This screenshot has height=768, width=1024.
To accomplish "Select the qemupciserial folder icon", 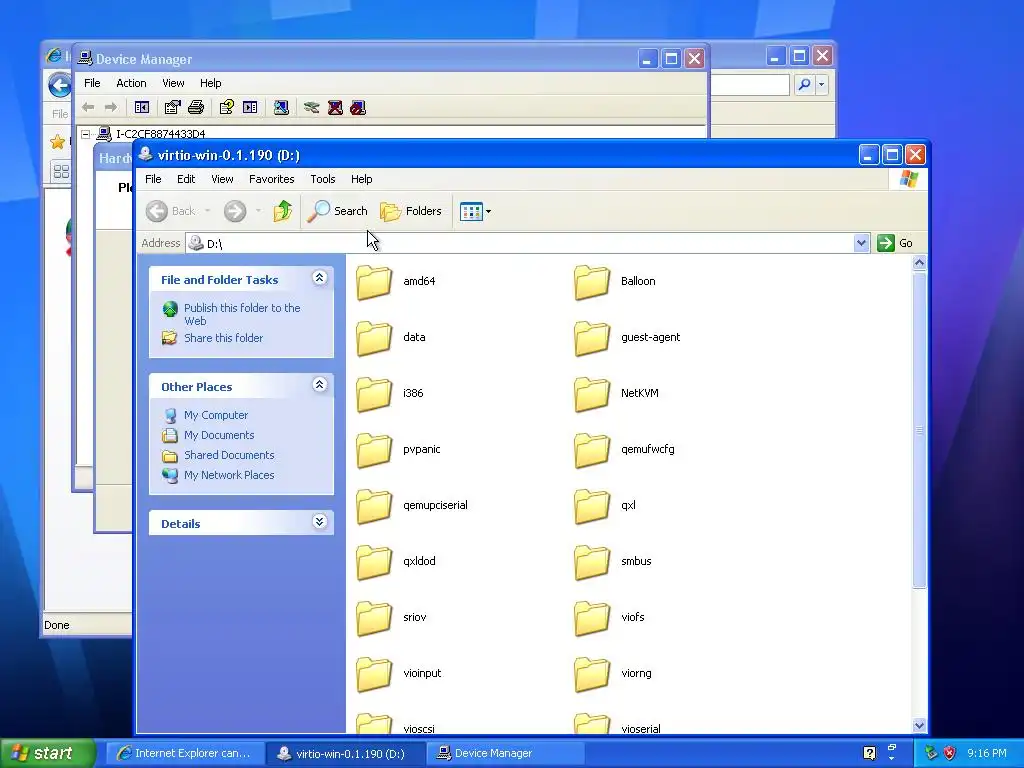I will click(x=374, y=506).
